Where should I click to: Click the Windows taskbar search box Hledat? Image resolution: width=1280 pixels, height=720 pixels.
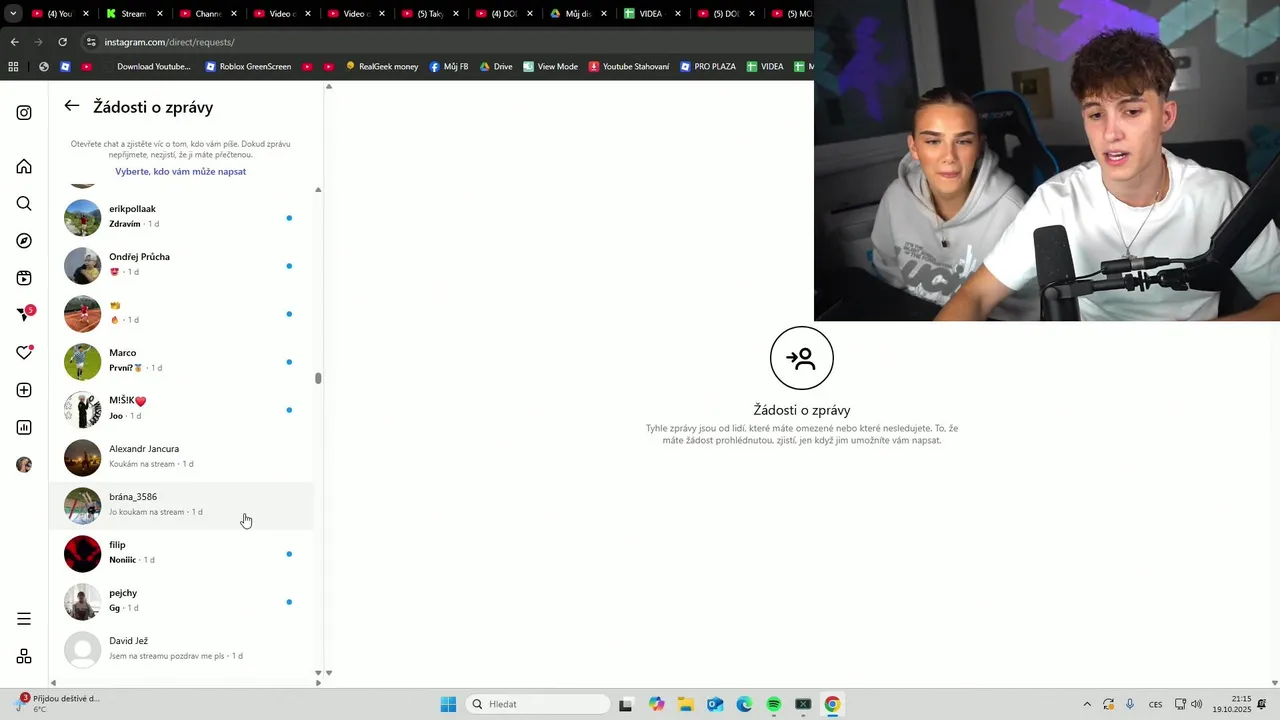point(540,704)
